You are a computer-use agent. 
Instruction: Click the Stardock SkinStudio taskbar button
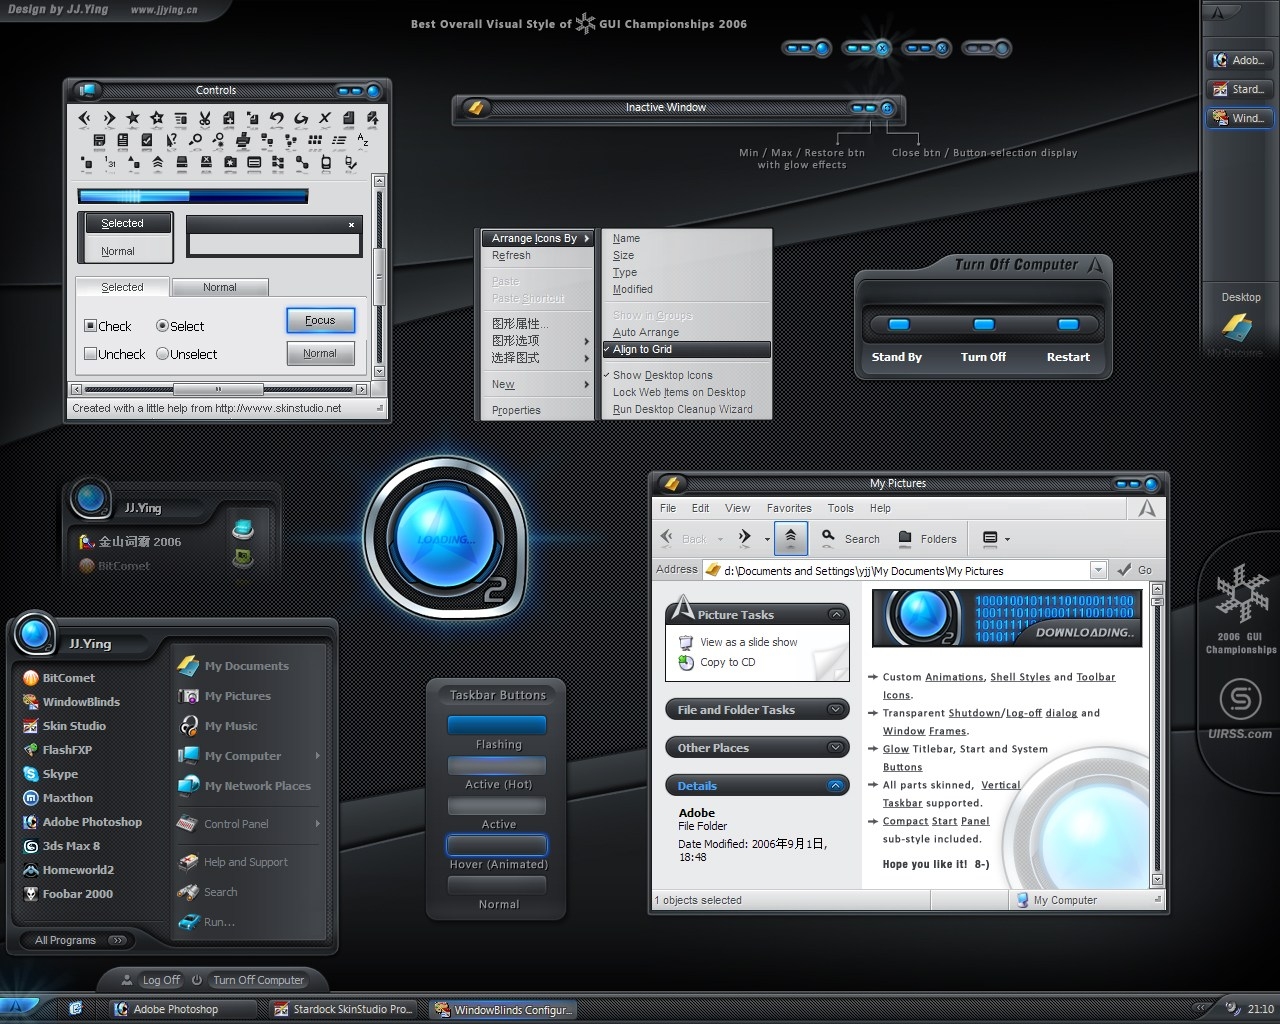pos(345,1009)
